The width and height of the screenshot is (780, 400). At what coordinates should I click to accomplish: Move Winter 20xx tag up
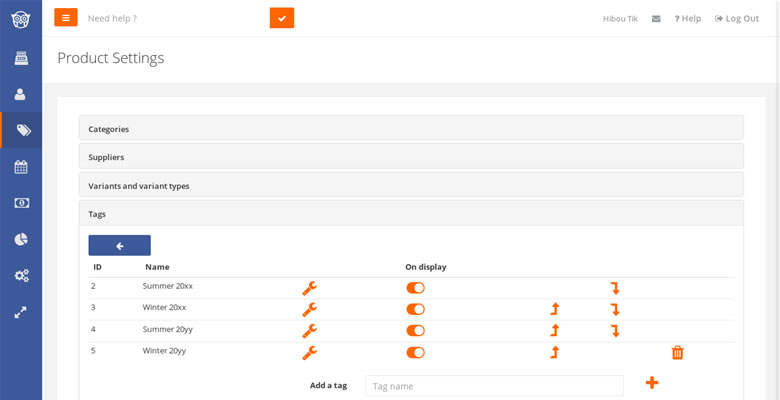click(x=555, y=309)
